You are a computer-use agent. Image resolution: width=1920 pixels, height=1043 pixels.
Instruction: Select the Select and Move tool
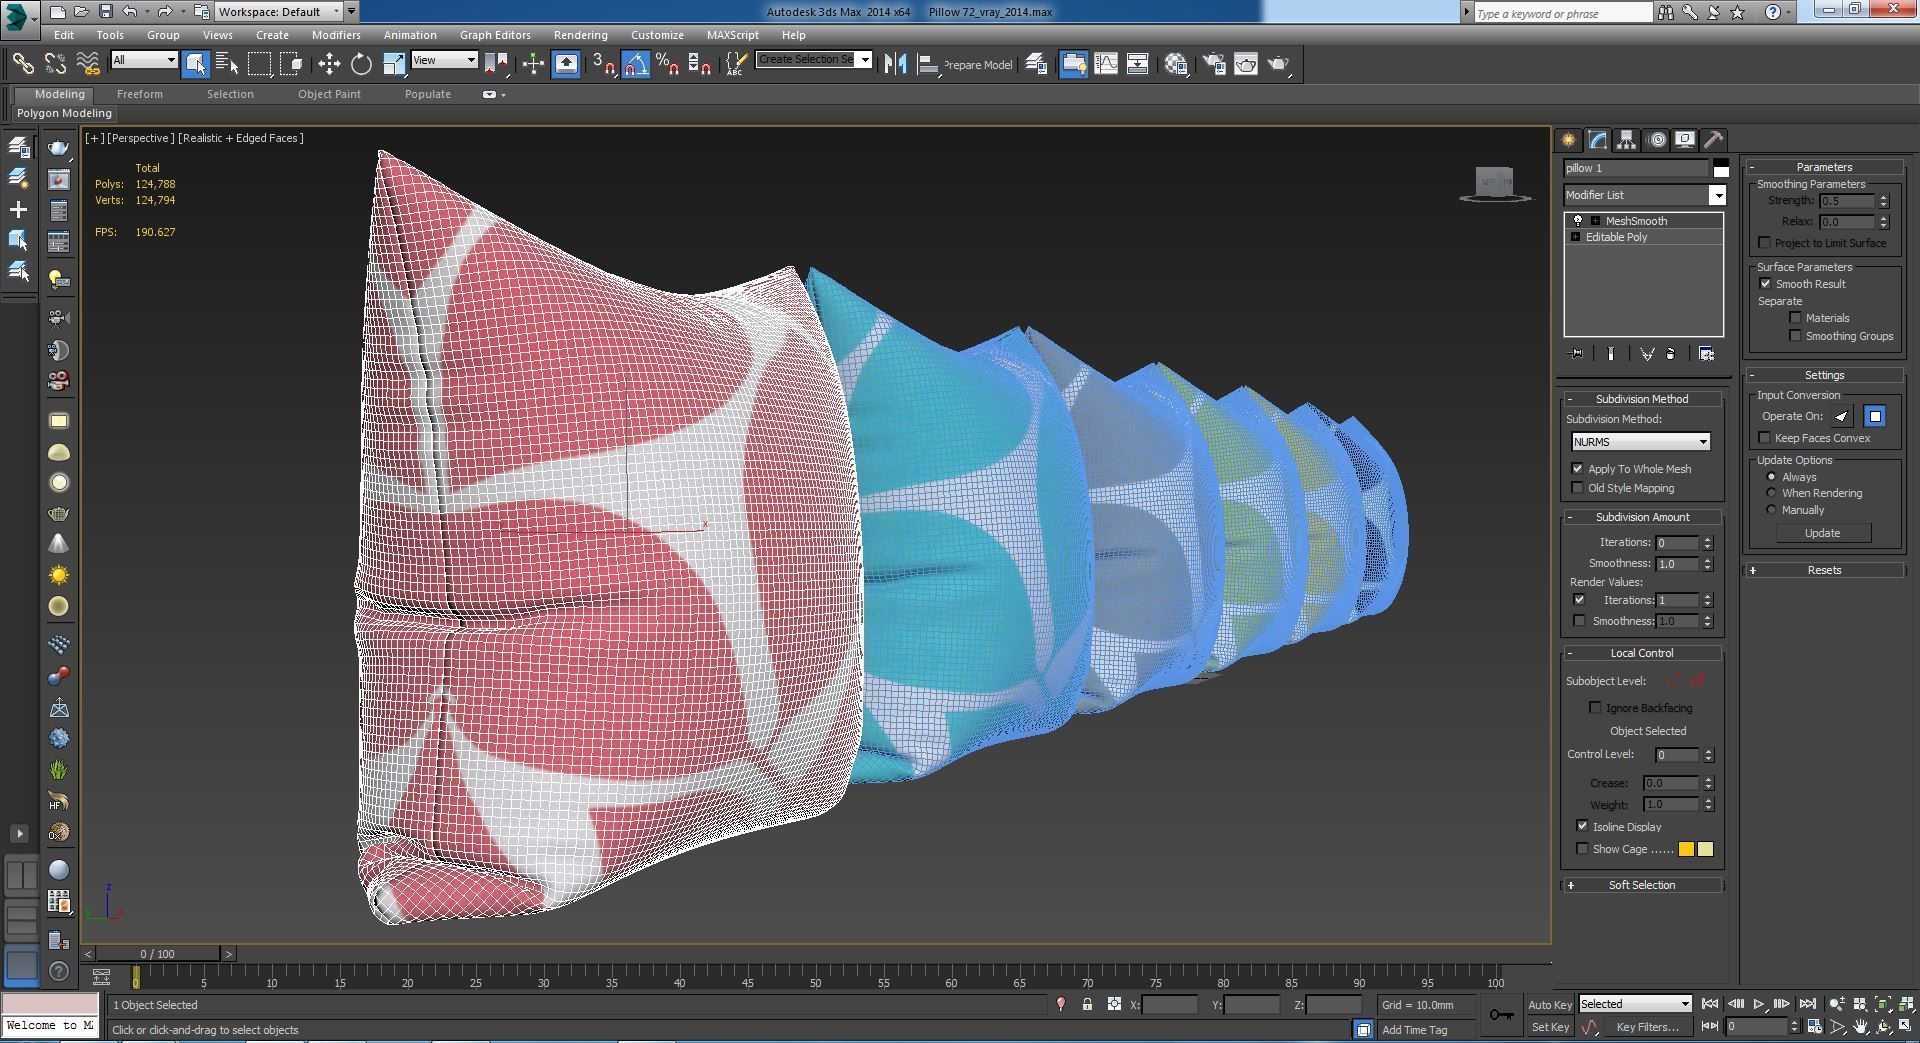pos(329,64)
